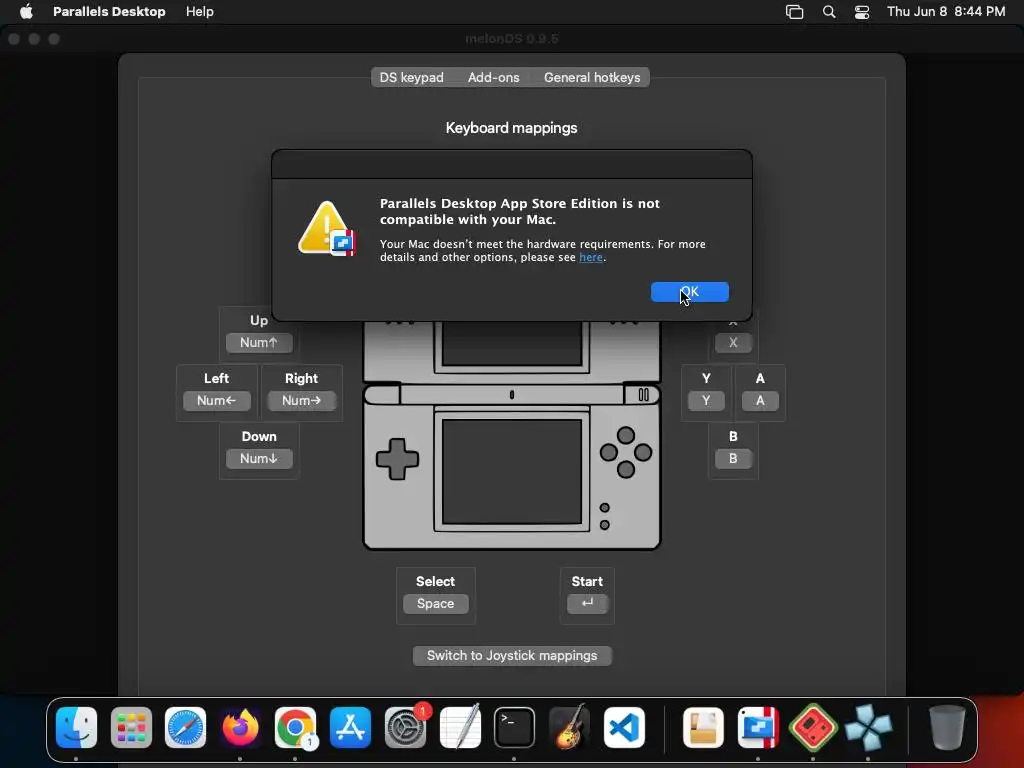The height and width of the screenshot is (768, 1024).
Task: Click the date and time in menu bar
Action: (946, 12)
